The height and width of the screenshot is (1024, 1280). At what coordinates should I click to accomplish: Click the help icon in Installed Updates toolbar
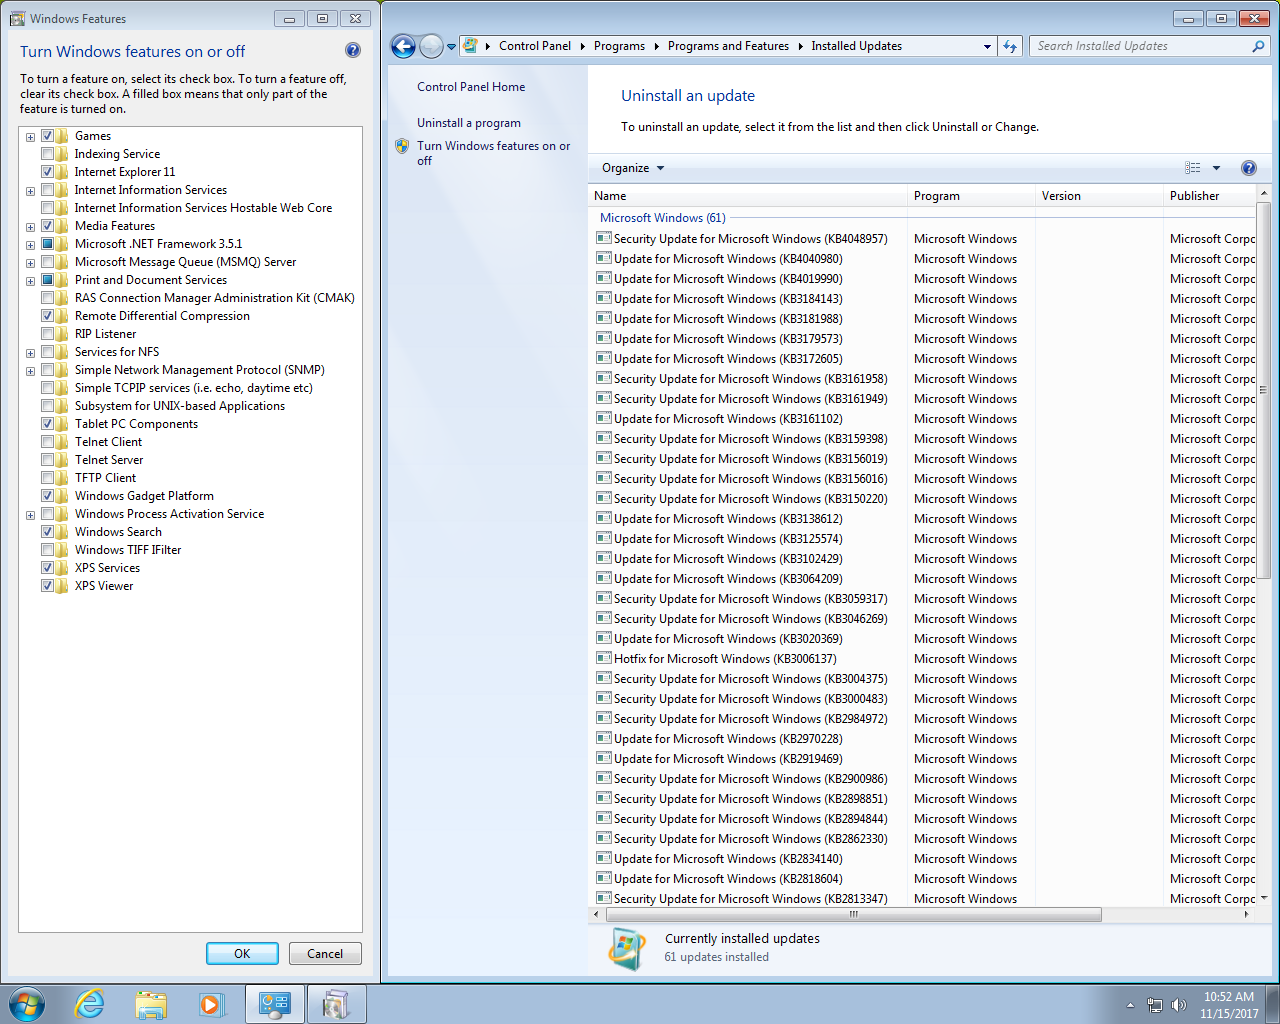point(1248,168)
